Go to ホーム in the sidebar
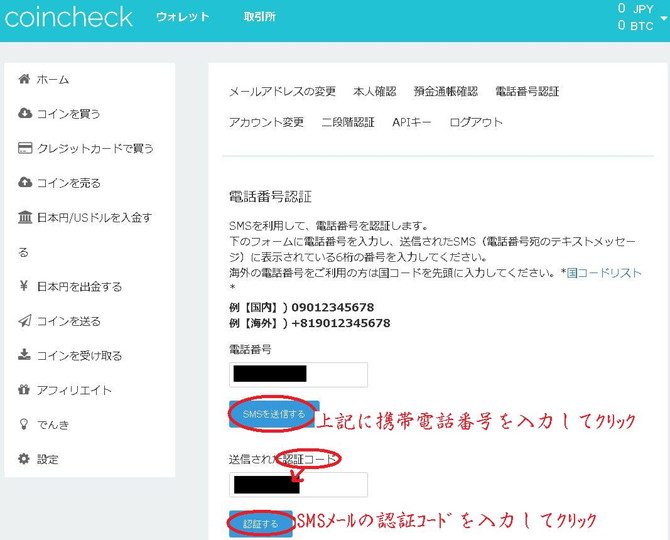 53,79
